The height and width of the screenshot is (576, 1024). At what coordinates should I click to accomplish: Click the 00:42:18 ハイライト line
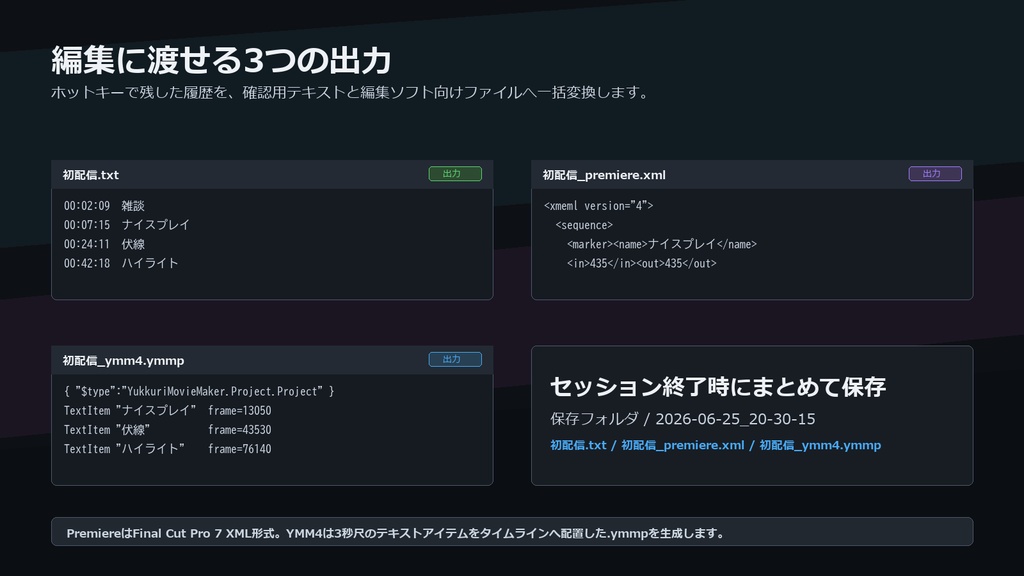(121, 263)
